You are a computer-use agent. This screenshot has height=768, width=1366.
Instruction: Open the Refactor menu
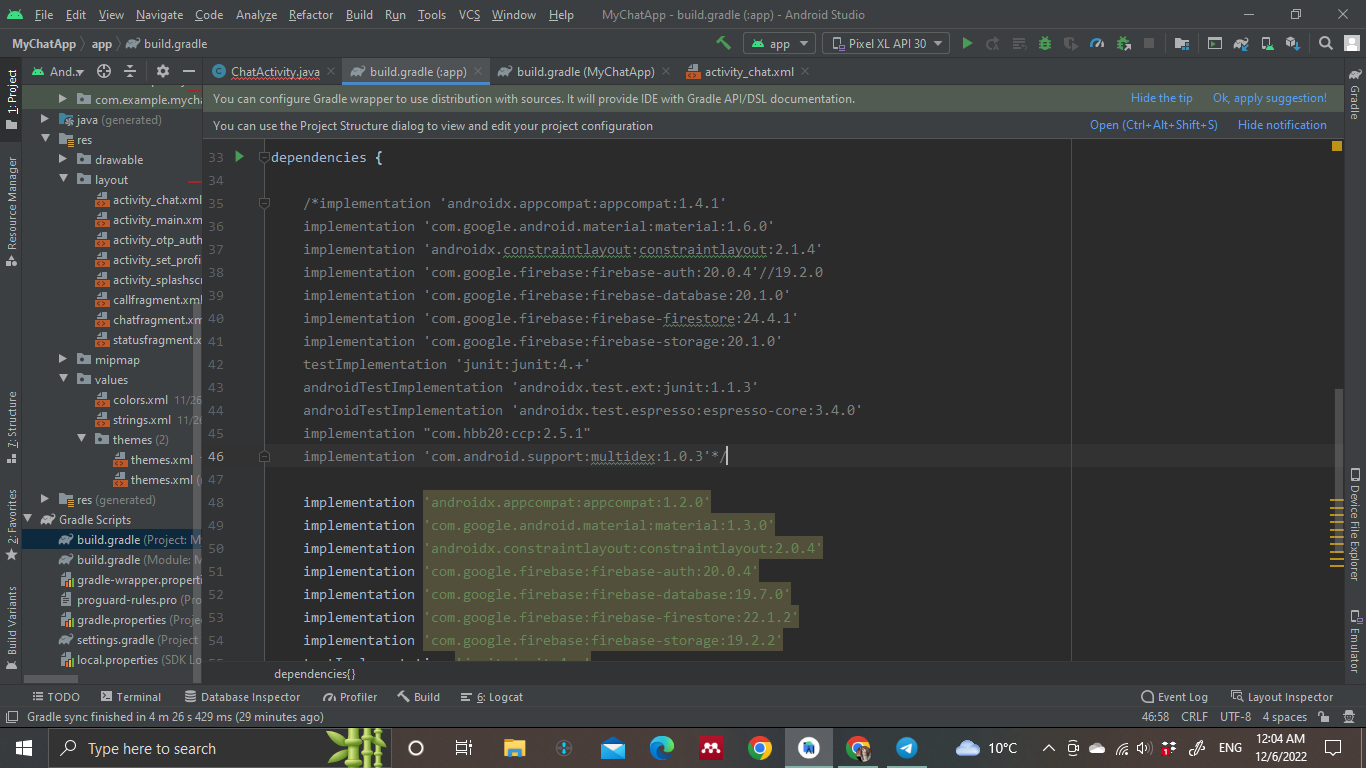[311, 15]
